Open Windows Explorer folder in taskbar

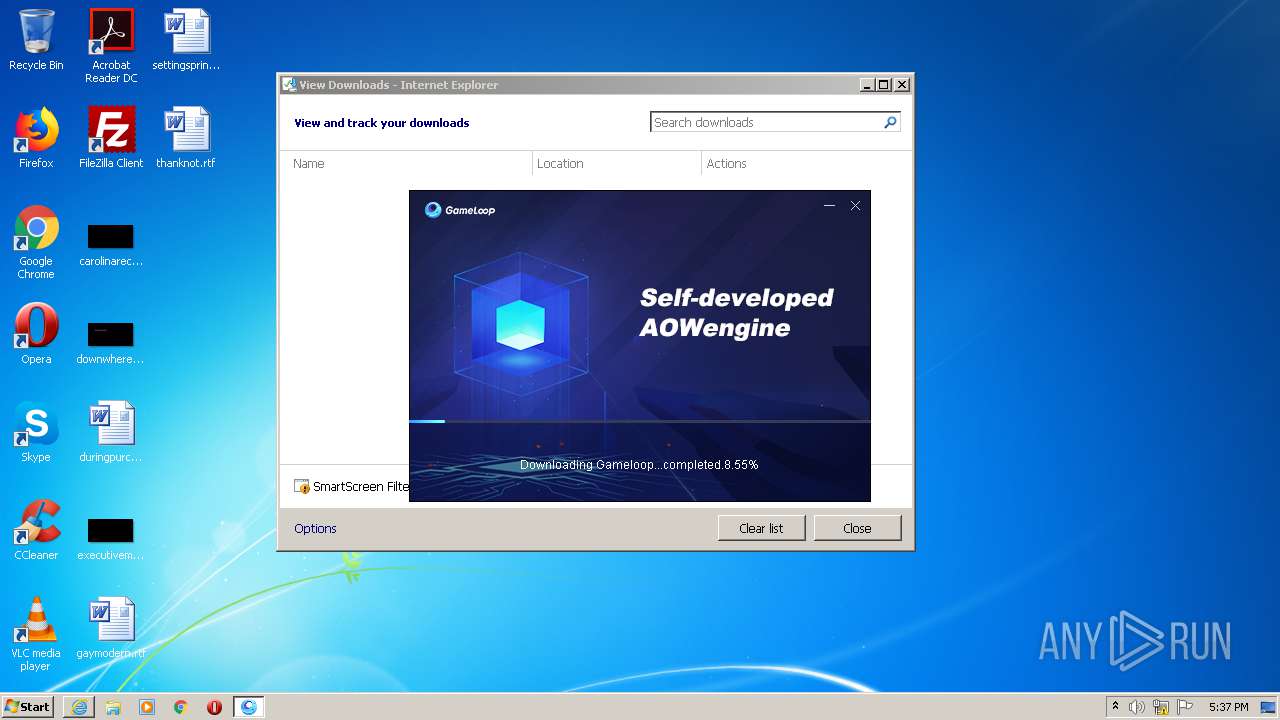(113, 707)
